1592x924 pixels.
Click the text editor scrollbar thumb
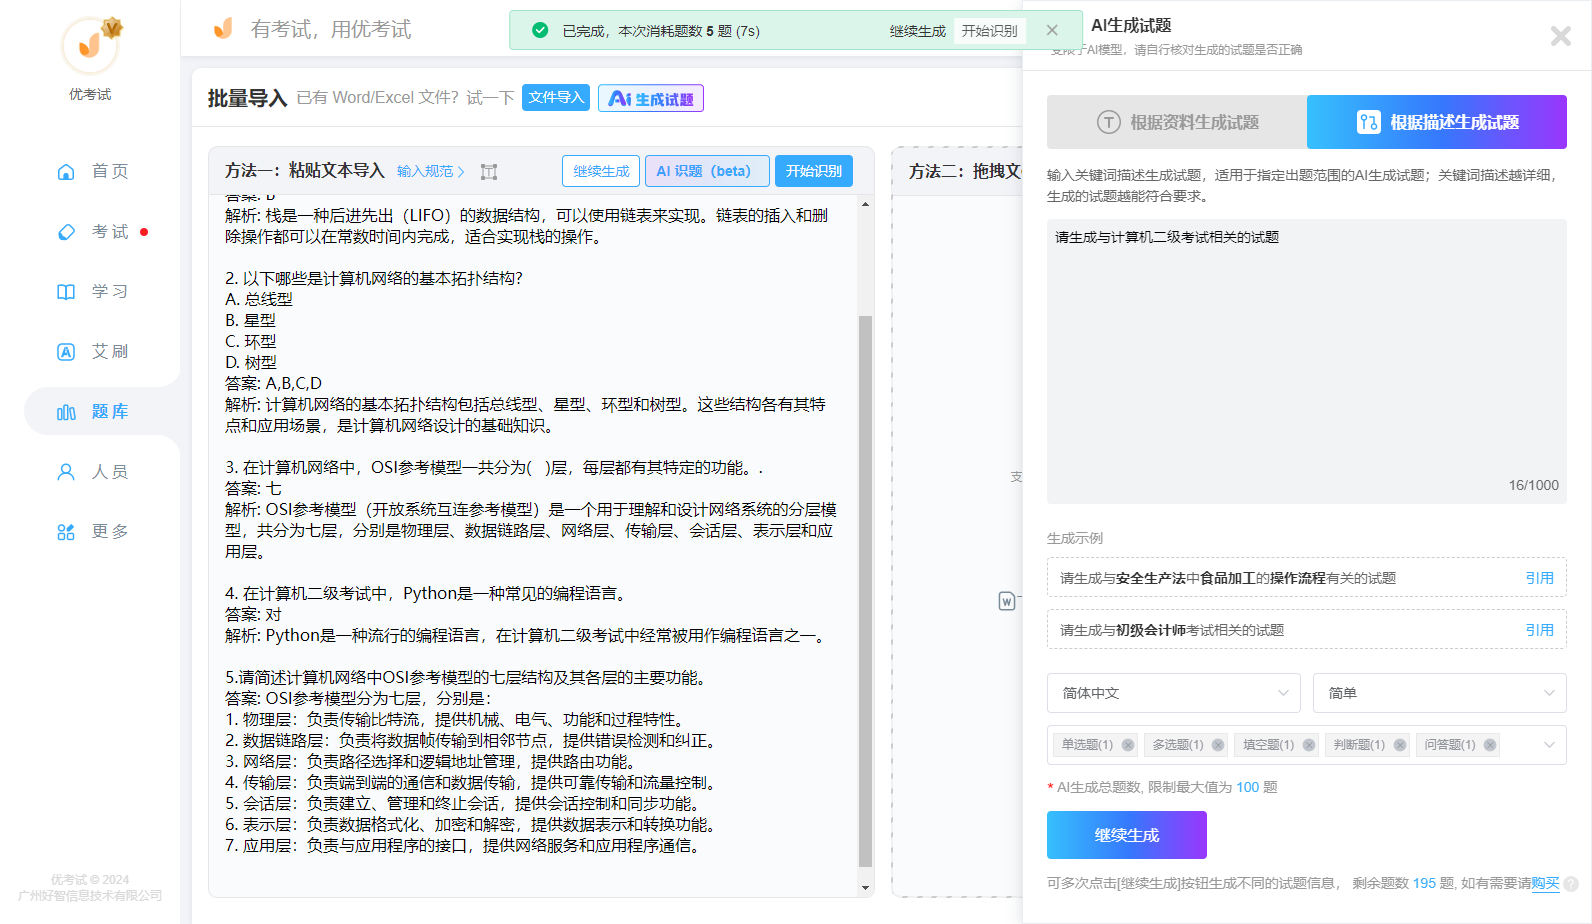tap(865, 590)
